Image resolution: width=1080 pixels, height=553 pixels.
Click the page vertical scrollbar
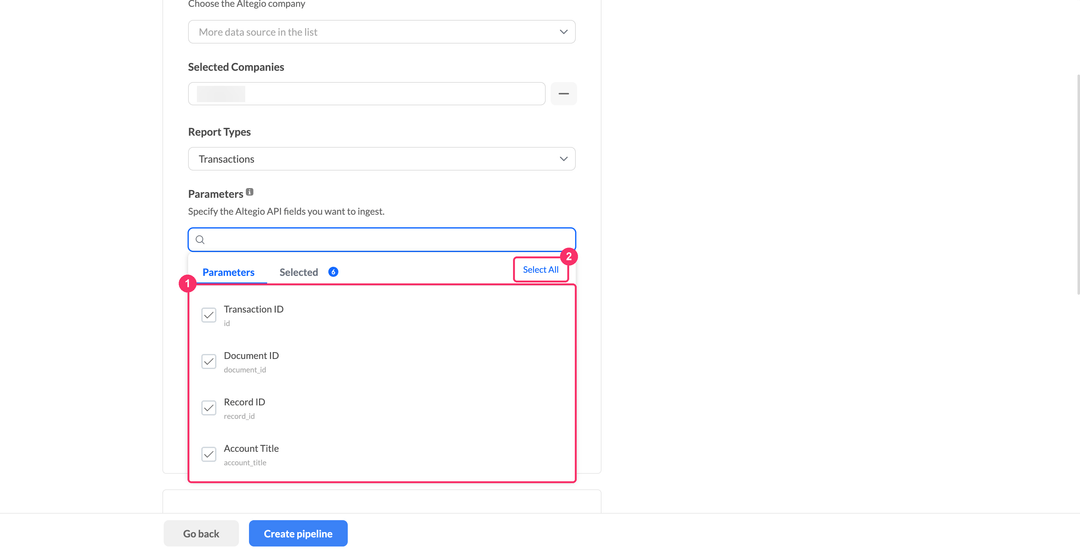[x=1077, y=185]
